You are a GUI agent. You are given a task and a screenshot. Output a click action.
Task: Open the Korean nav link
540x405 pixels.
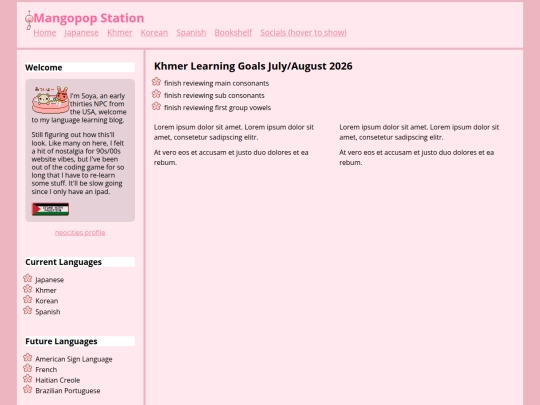pos(154,33)
